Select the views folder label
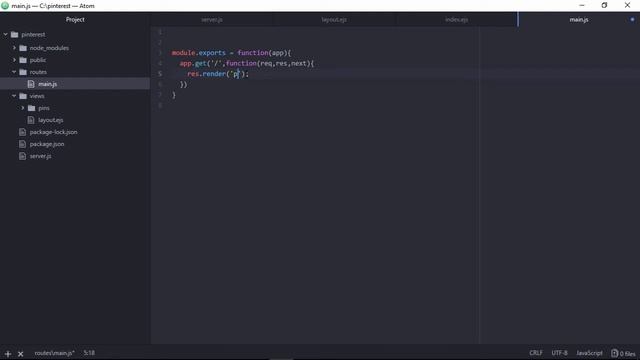Image resolution: width=640 pixels, height=360 pixels. point(37,96)
